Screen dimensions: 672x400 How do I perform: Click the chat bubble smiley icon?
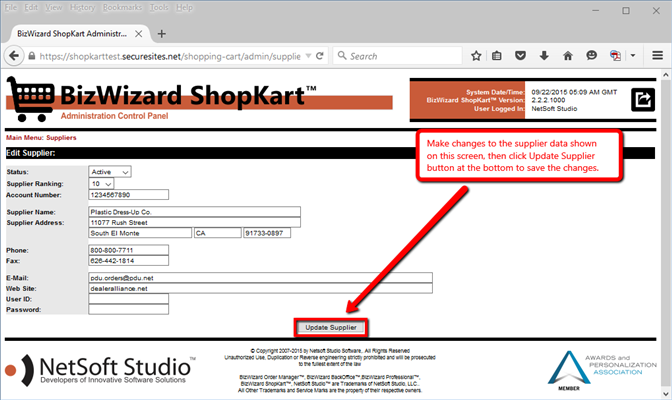591,56
